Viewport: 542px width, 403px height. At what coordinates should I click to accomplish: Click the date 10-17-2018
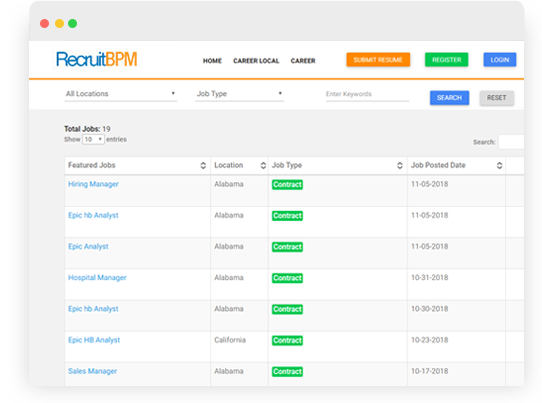[x=430, y=371]
